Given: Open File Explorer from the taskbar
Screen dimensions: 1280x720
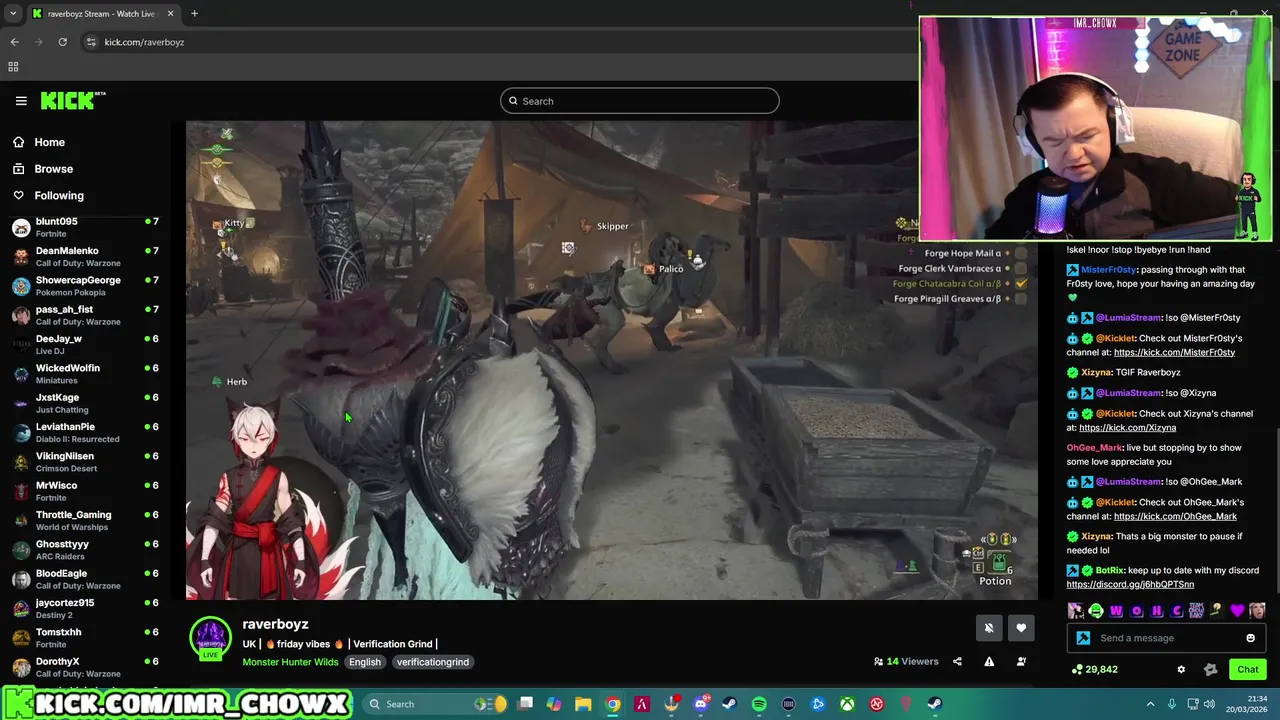Looking at the screenshot, I should [583, 704].
